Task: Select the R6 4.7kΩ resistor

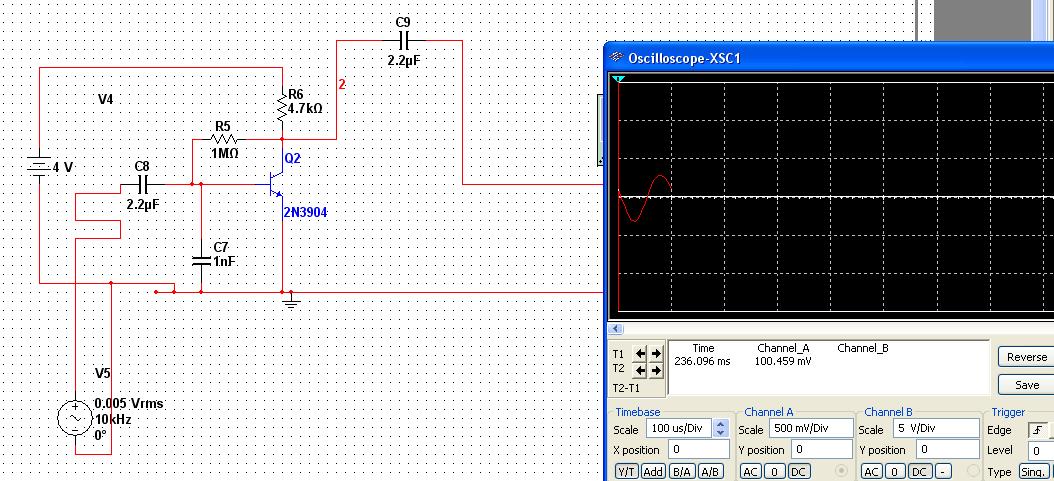Action: (x=283, y=106)
